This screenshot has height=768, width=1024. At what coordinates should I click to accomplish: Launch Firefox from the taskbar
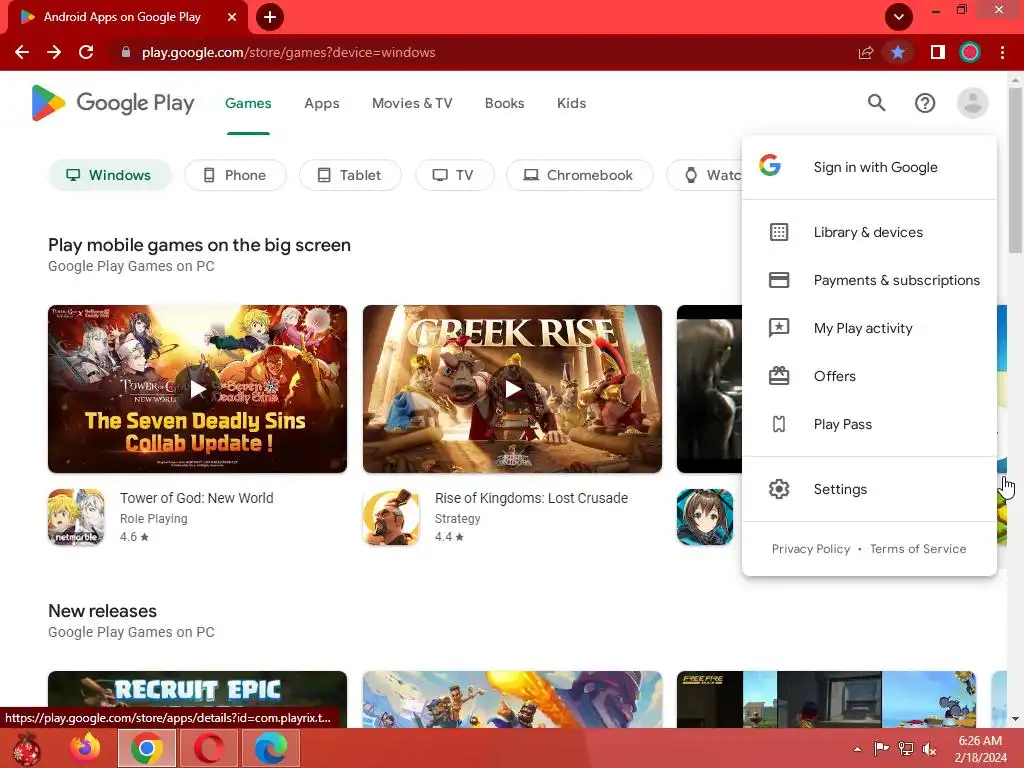point(86,748)
